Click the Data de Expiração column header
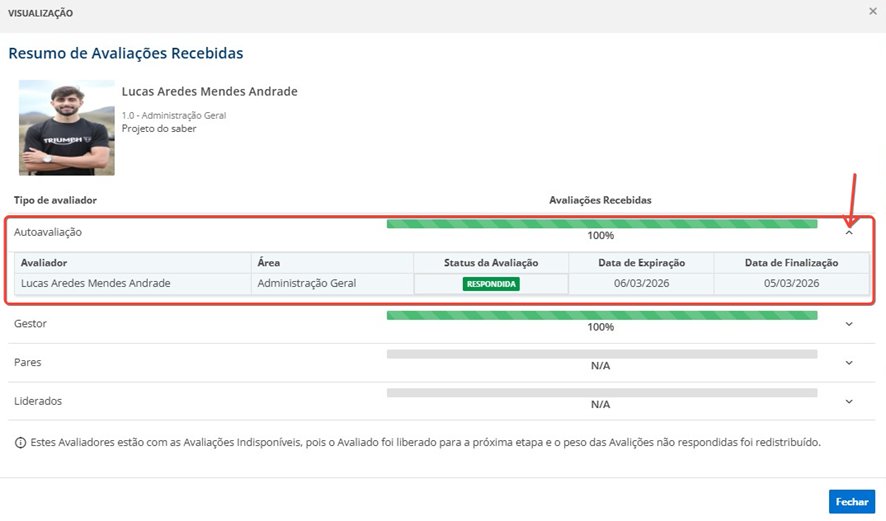The height and width of the screenshot is (521, 886). (641, 263)
